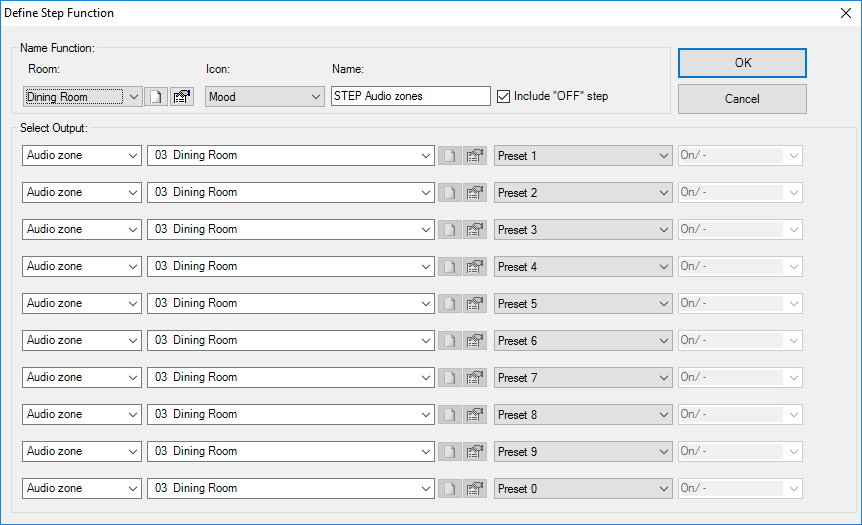Click the new page icon in Preset 1 row

(450, 156)
